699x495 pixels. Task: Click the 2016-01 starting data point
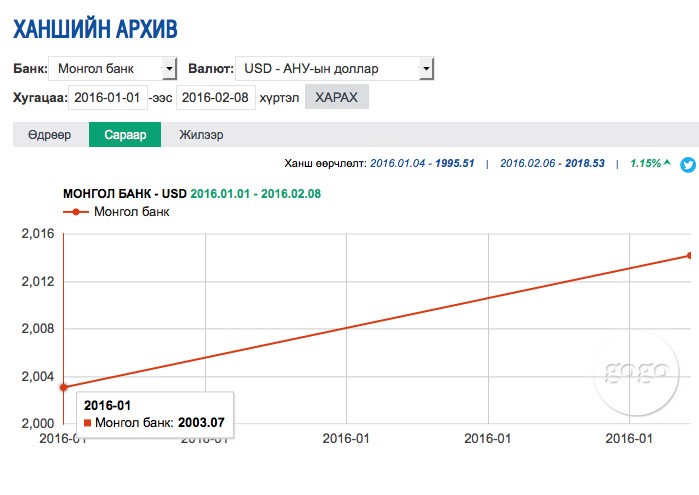pos(64,387)
